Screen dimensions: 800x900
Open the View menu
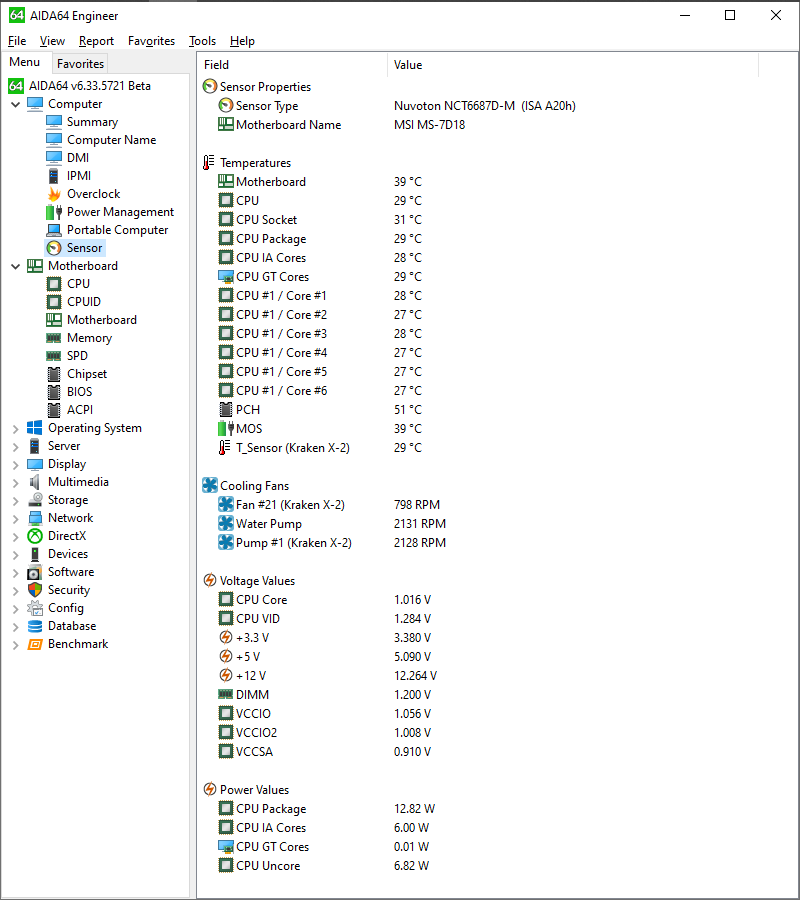pyautogui.click(x=52, y=41)
